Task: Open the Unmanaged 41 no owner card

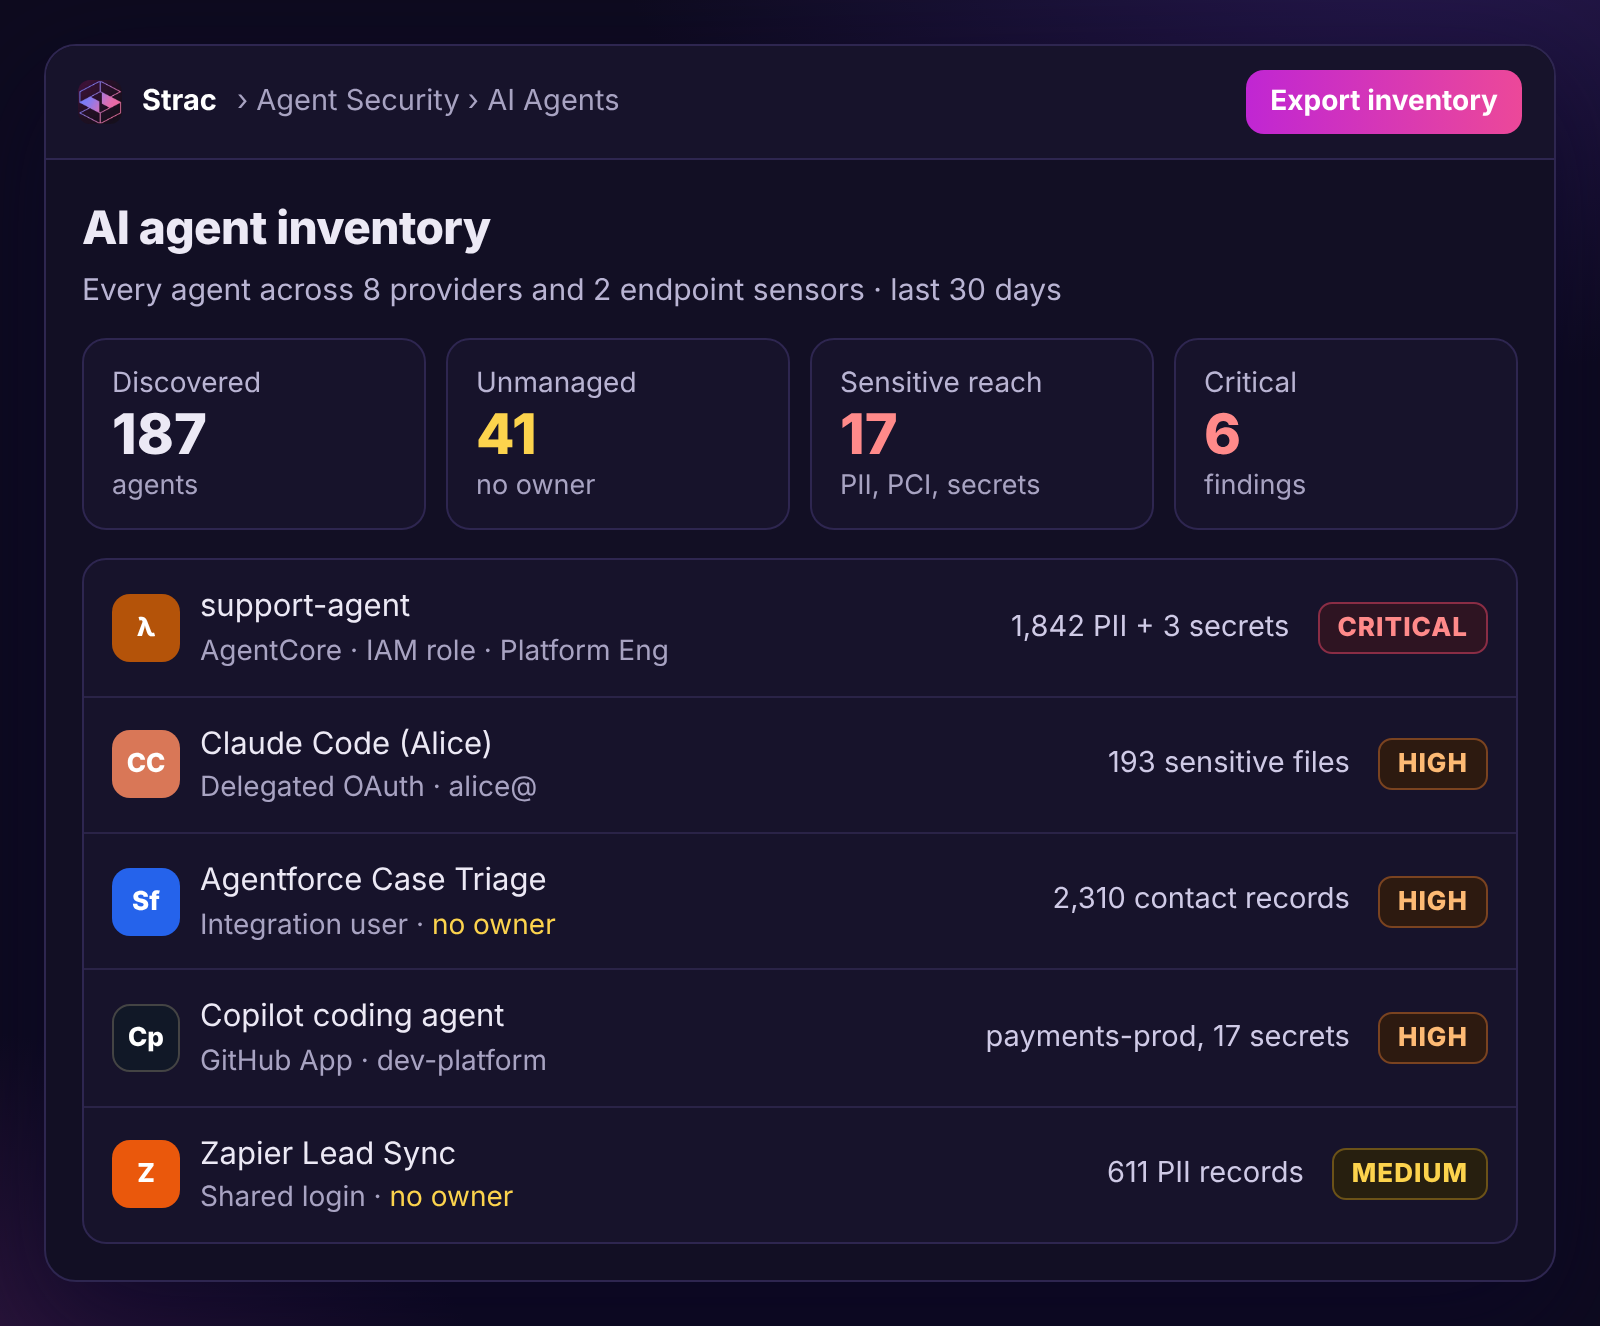Action: click(618, 434)
